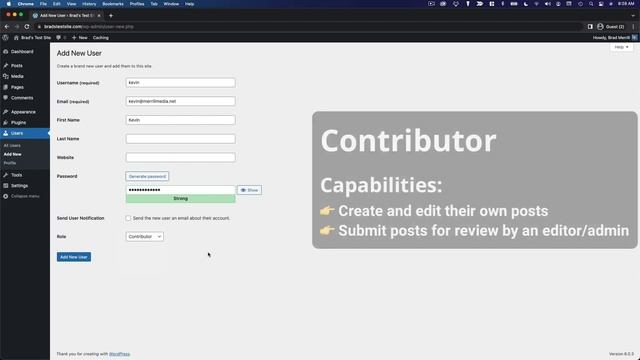The height and width of the screenshot is (360, 640).
Task: Toggle the Chrome side panel
Action: coord(590,27)
